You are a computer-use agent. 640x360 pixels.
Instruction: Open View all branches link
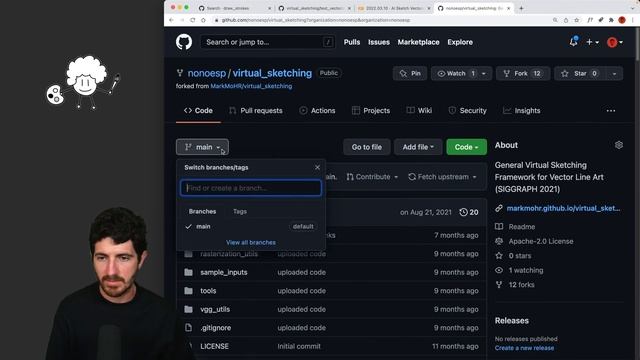point(251,242)
